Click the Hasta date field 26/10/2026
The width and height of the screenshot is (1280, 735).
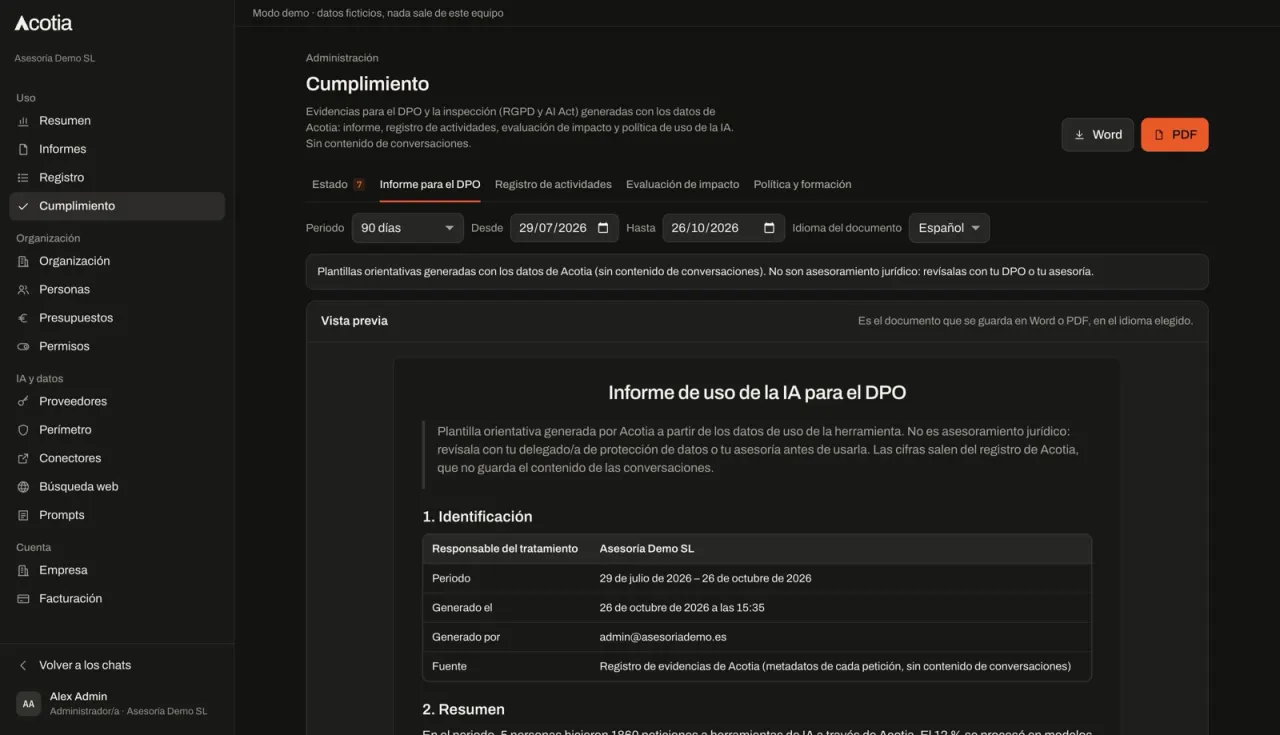tap(724, 228)
